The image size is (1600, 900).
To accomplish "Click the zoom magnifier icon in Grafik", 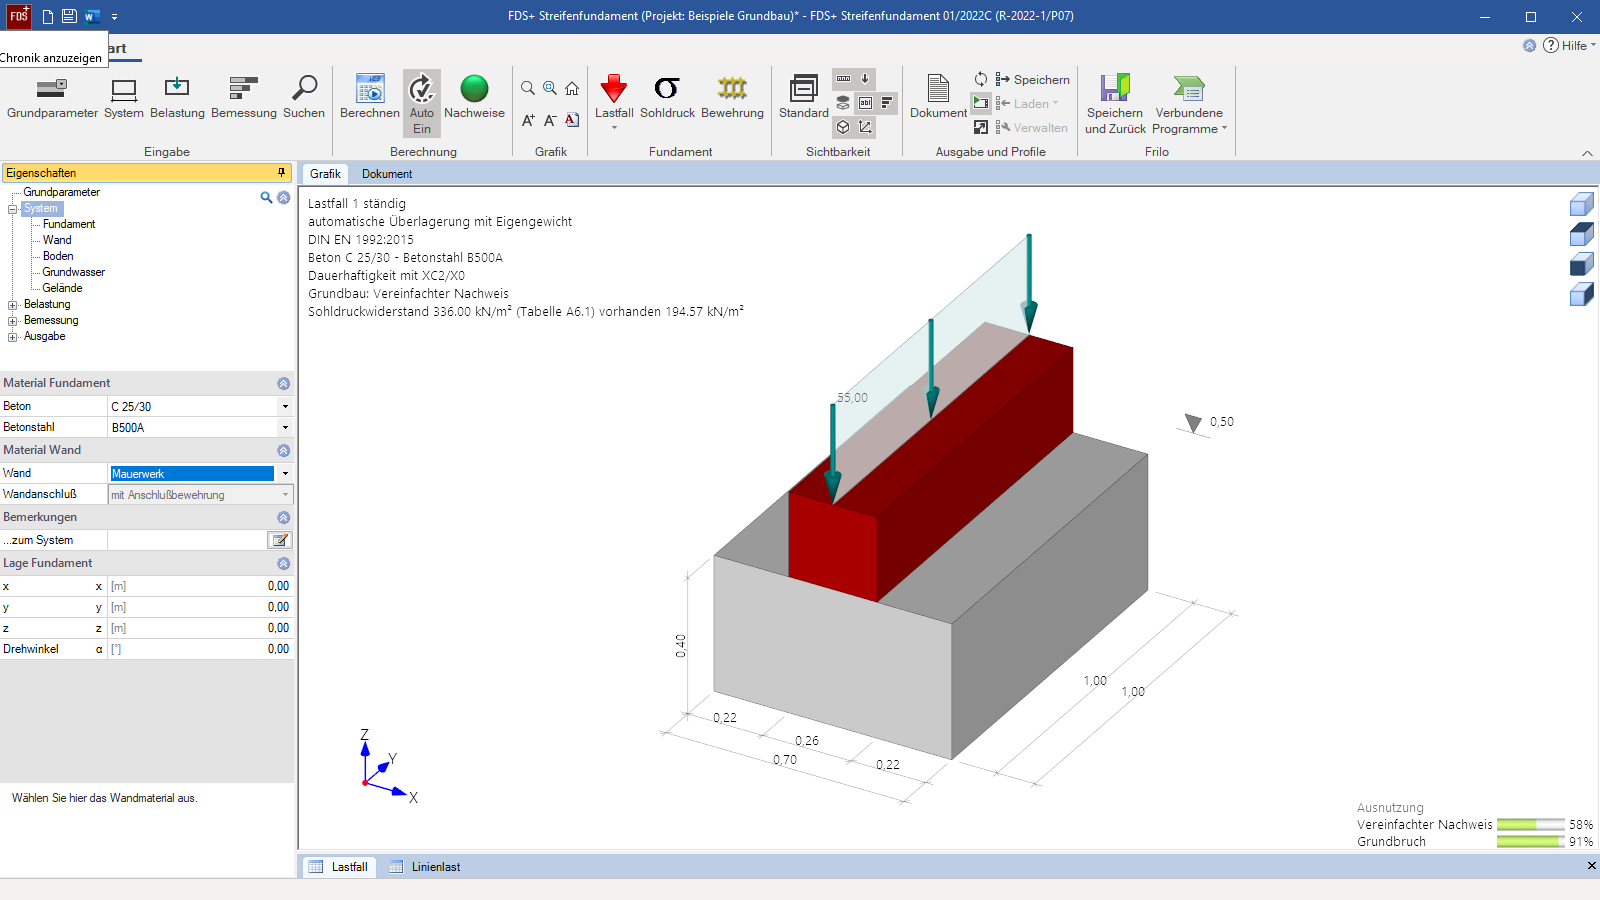I will (x=528, y=88).
